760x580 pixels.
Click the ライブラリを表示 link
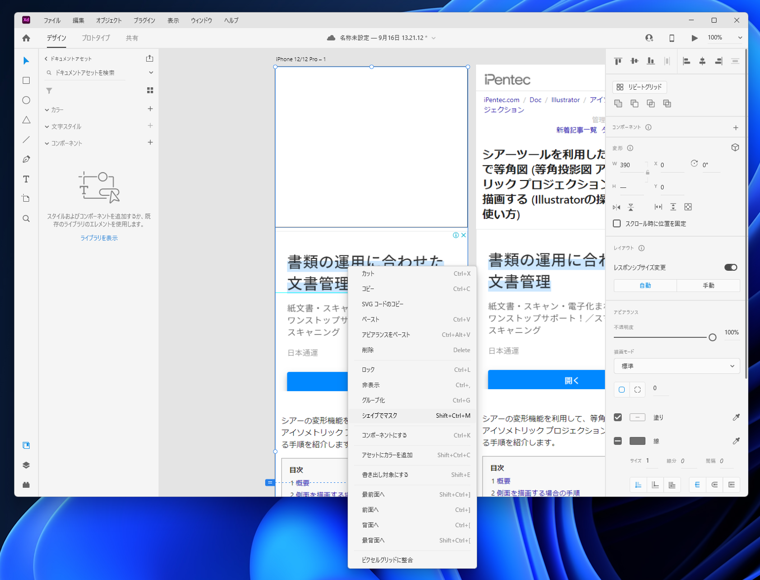pyautogui.click(x=99, y=238)
